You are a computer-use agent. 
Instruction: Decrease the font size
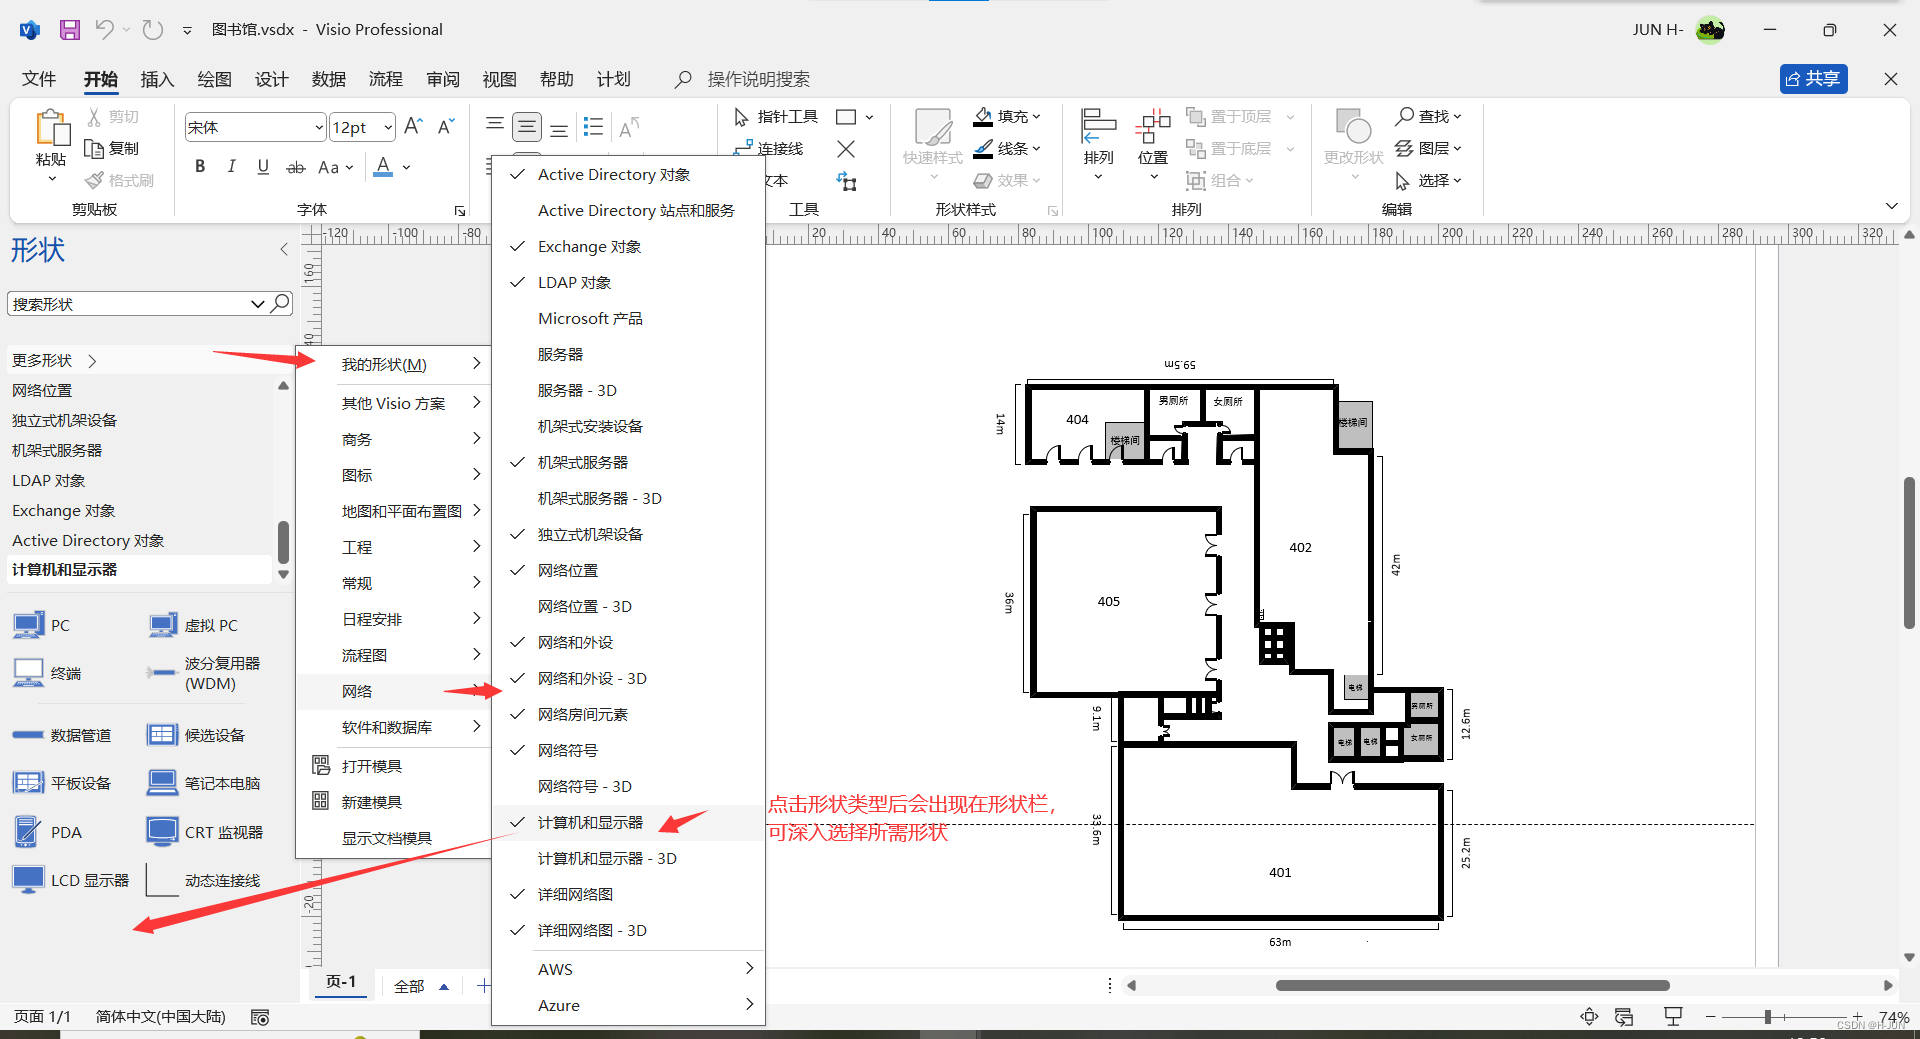click(446, 126)
